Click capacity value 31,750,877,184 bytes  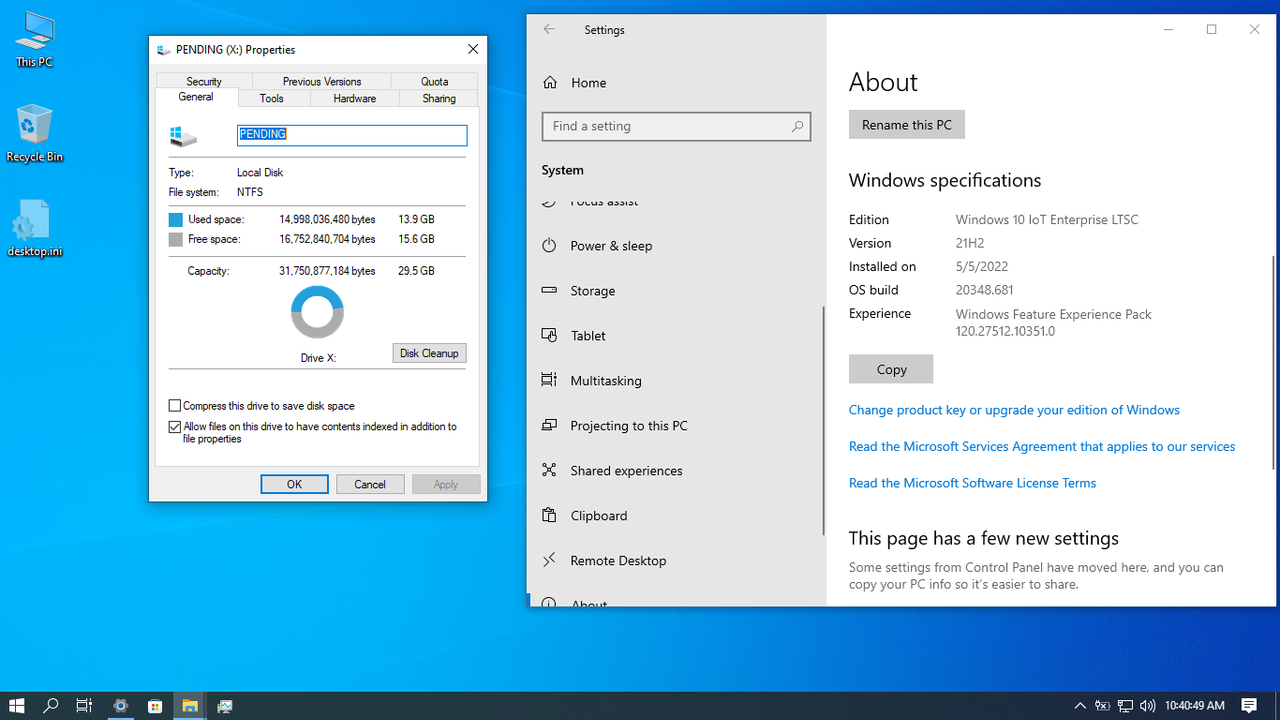pyautogui.click(x=327, y=271)
